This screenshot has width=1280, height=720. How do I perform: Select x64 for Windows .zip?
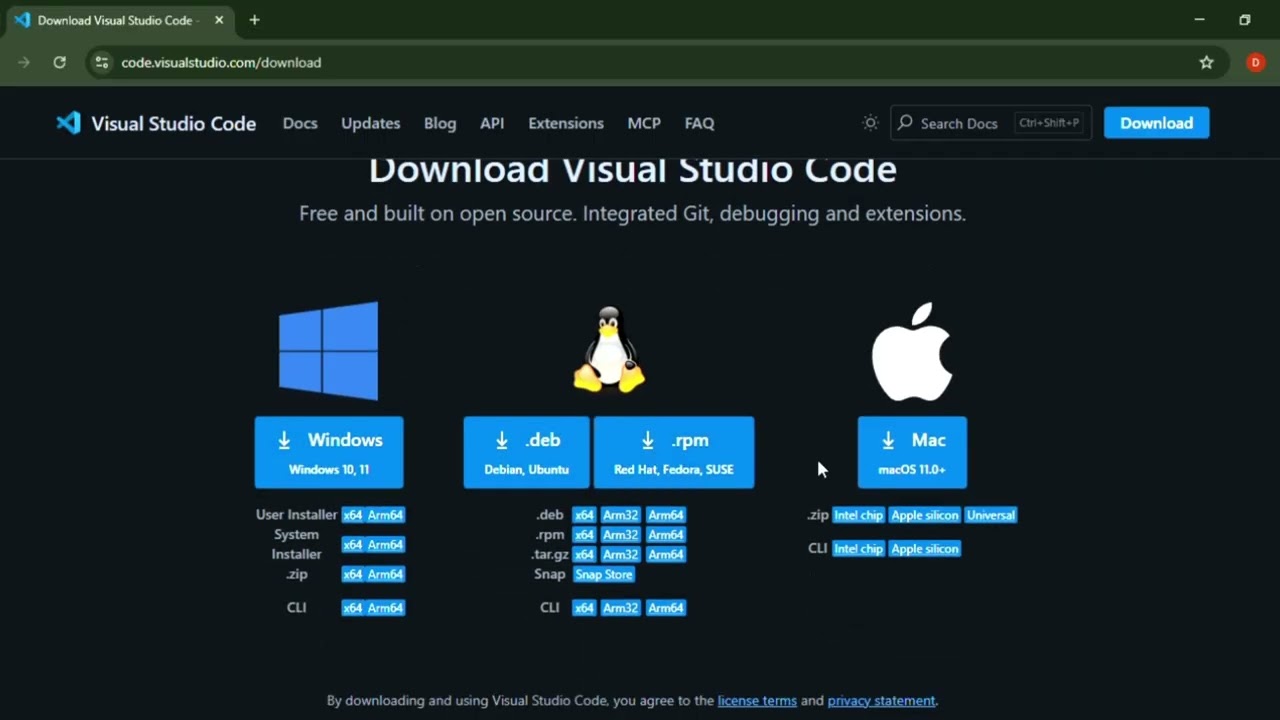(352, 575)
